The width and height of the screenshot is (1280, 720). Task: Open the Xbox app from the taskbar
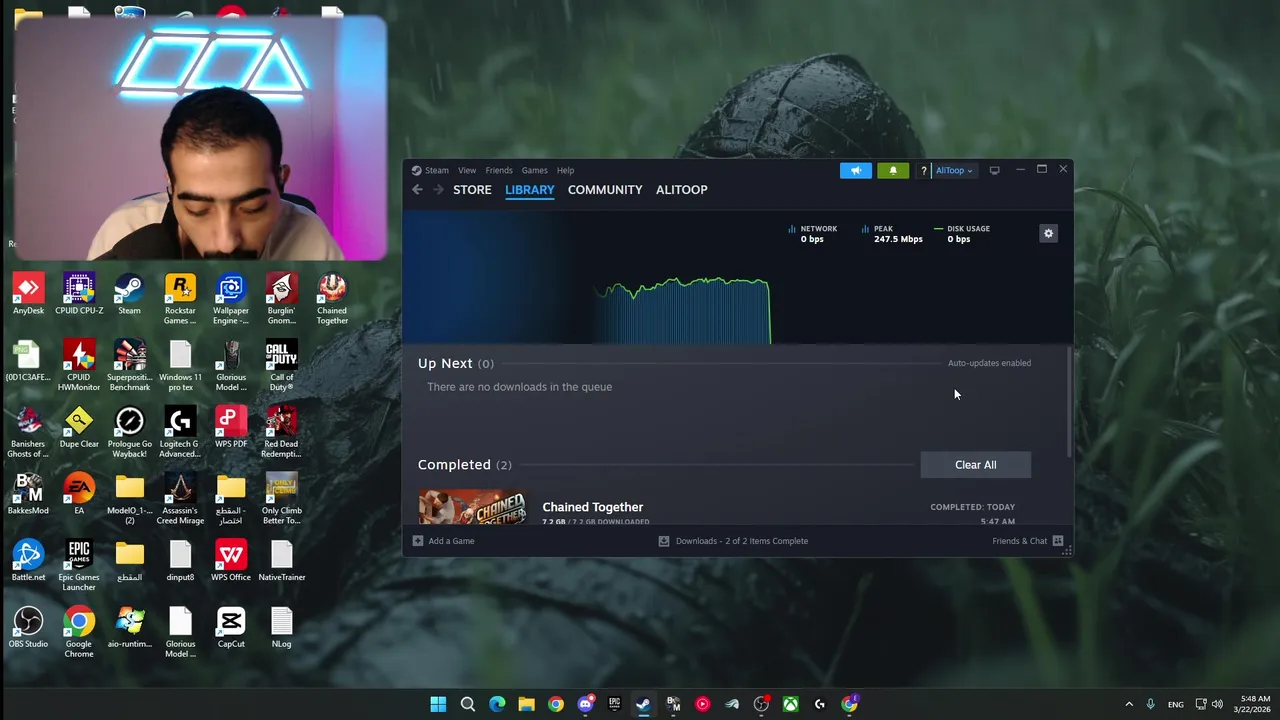[790, 704]
